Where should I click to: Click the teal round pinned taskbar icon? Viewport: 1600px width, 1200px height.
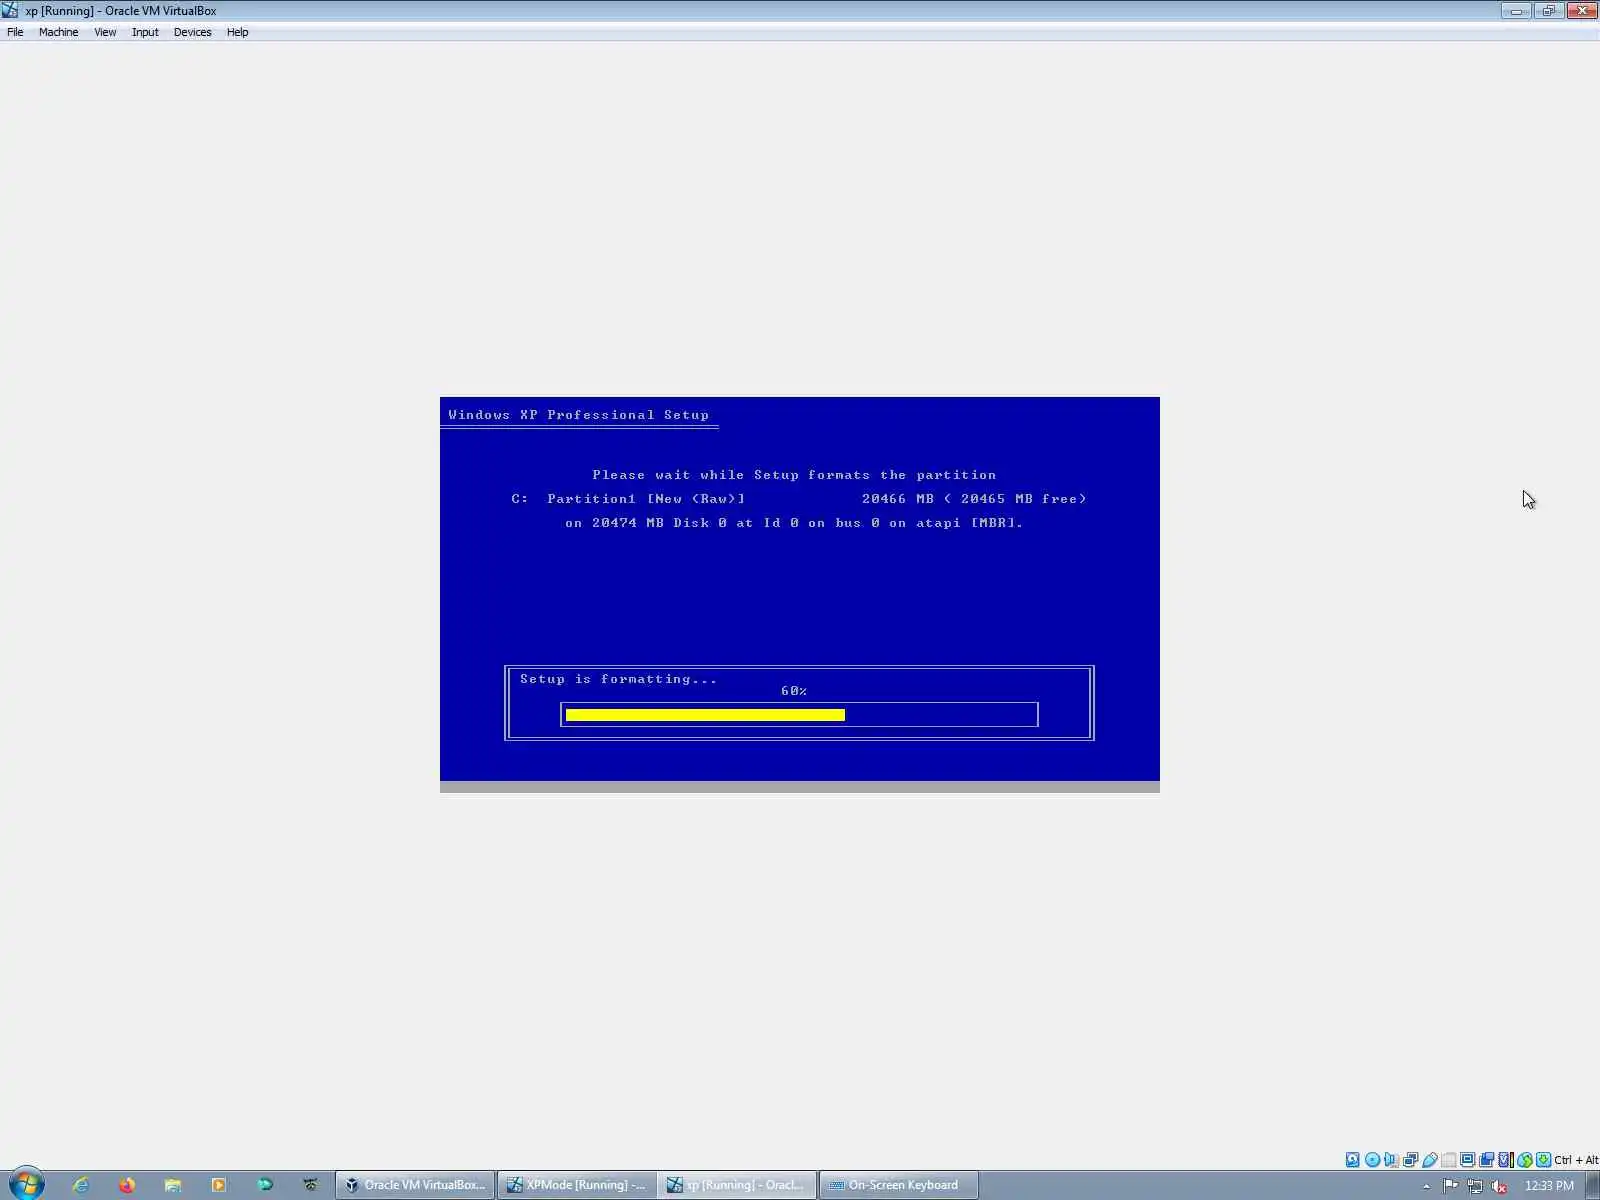tap(265, 1185)
